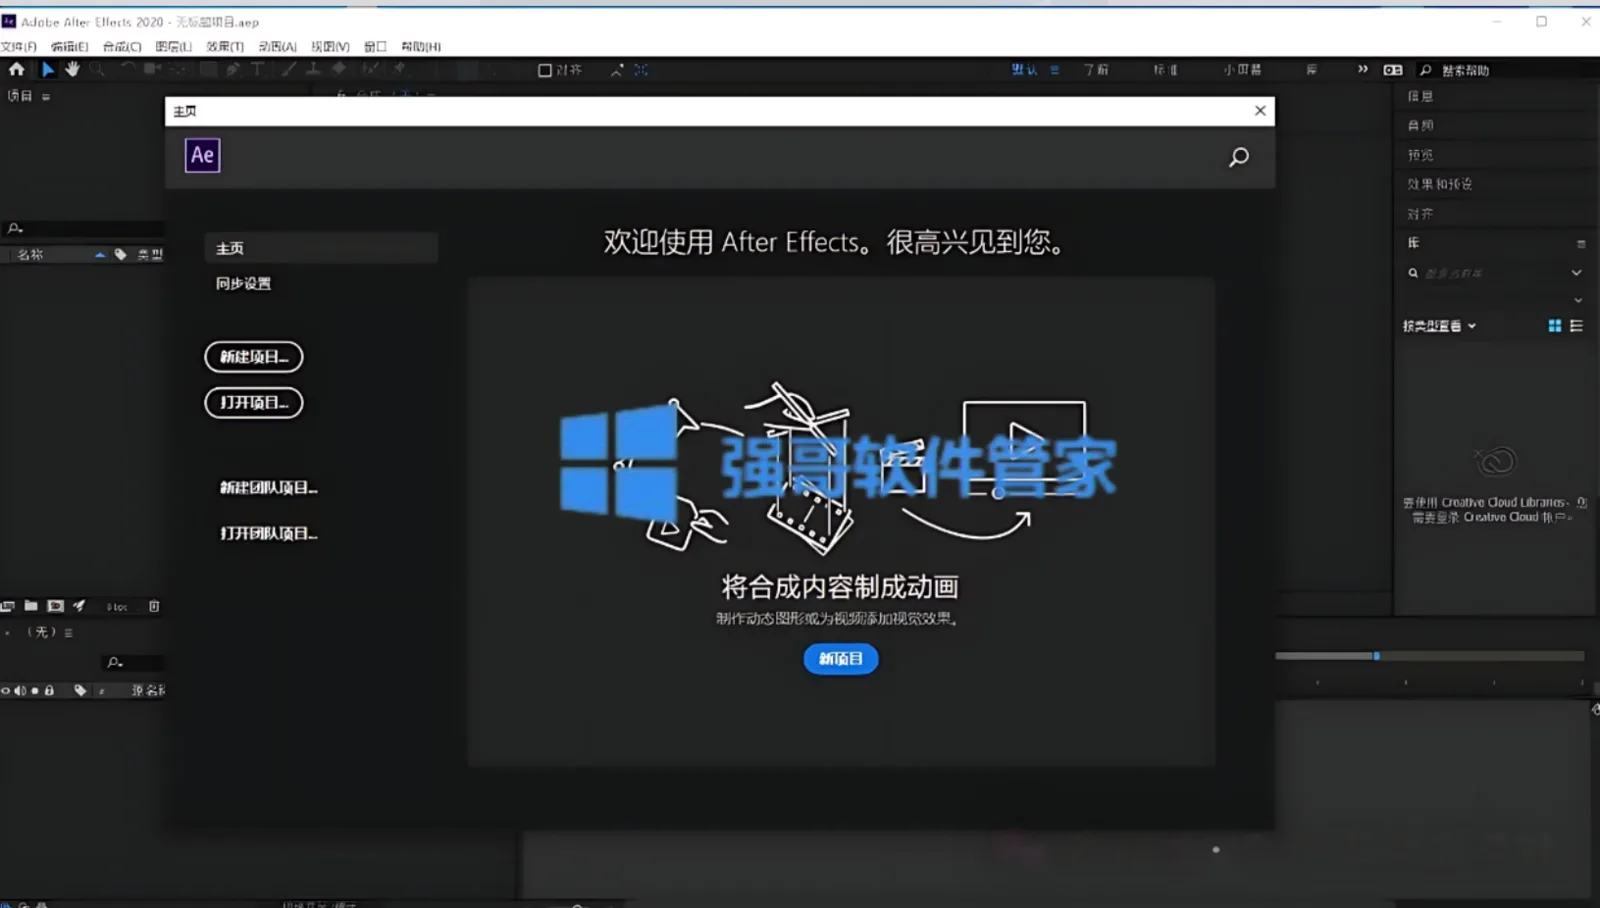Screen dimensions: 1600x908
Task: Click the search help magnifier icon
Action: pyautogui.click(x=1426, y=70)
